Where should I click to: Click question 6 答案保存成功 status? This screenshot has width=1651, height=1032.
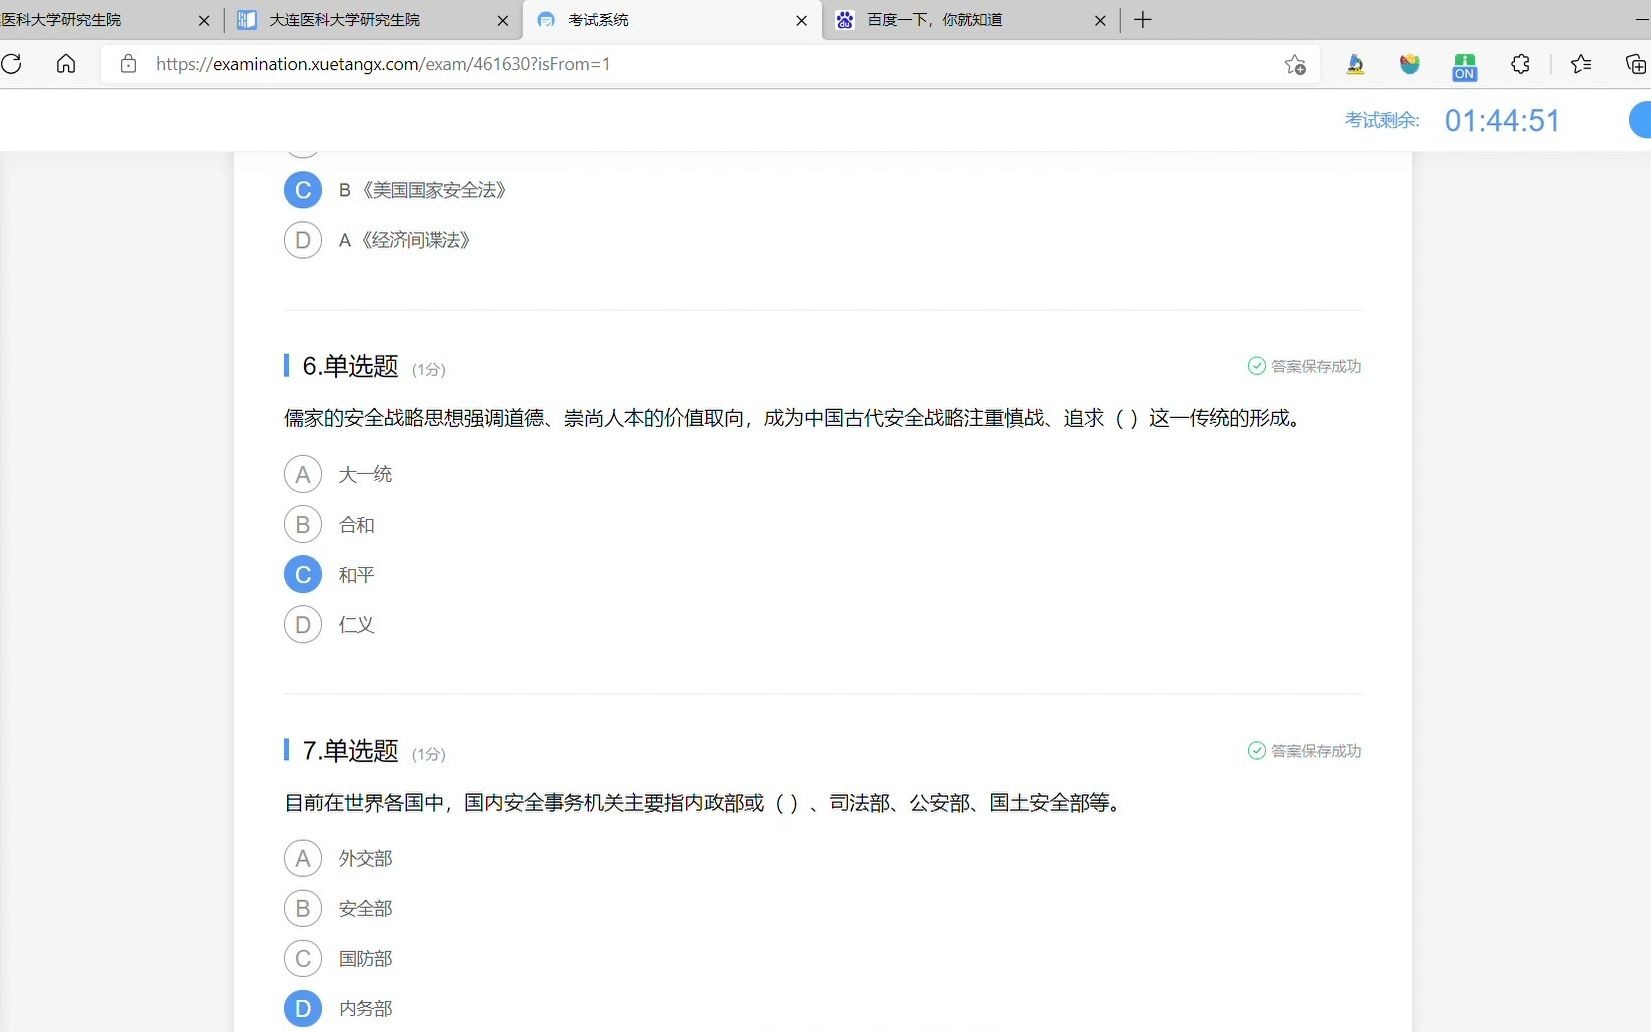(x=1304, y=366)
